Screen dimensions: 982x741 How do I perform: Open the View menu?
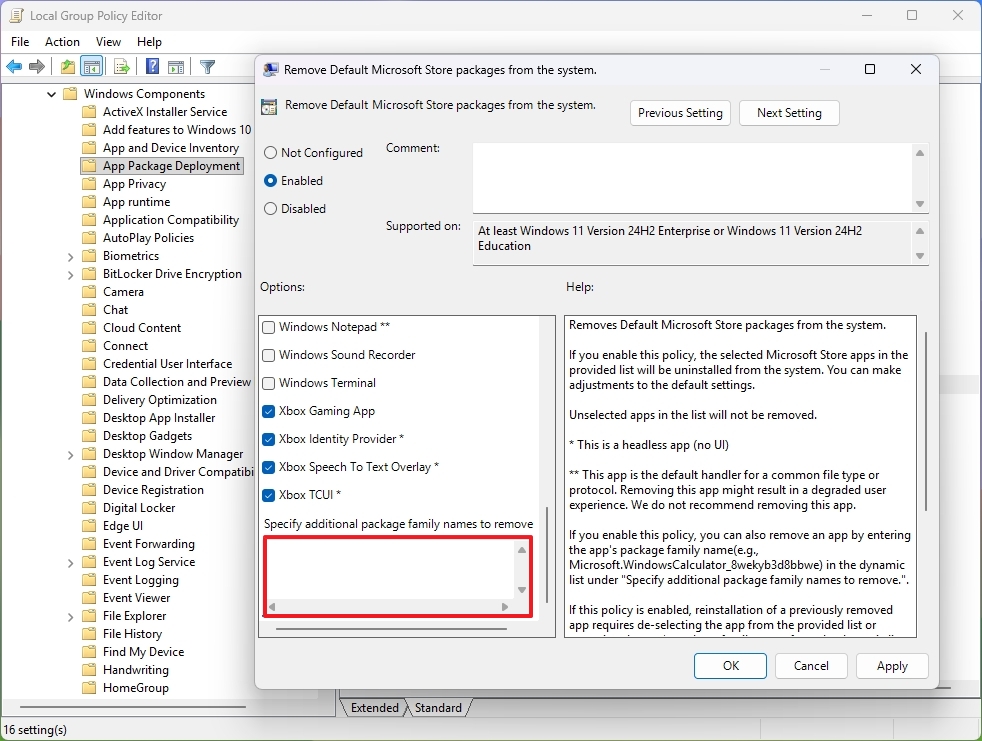(x=108, y=42)
